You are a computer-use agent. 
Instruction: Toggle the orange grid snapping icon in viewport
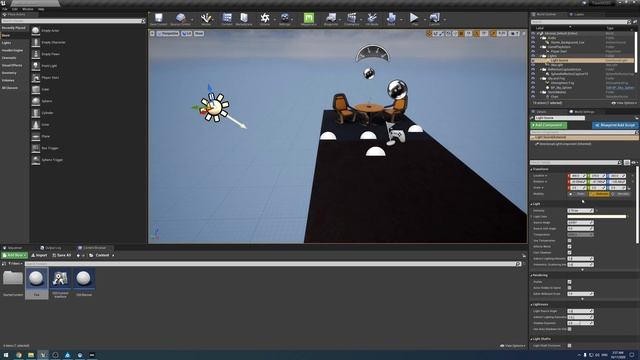coord(461,33)
